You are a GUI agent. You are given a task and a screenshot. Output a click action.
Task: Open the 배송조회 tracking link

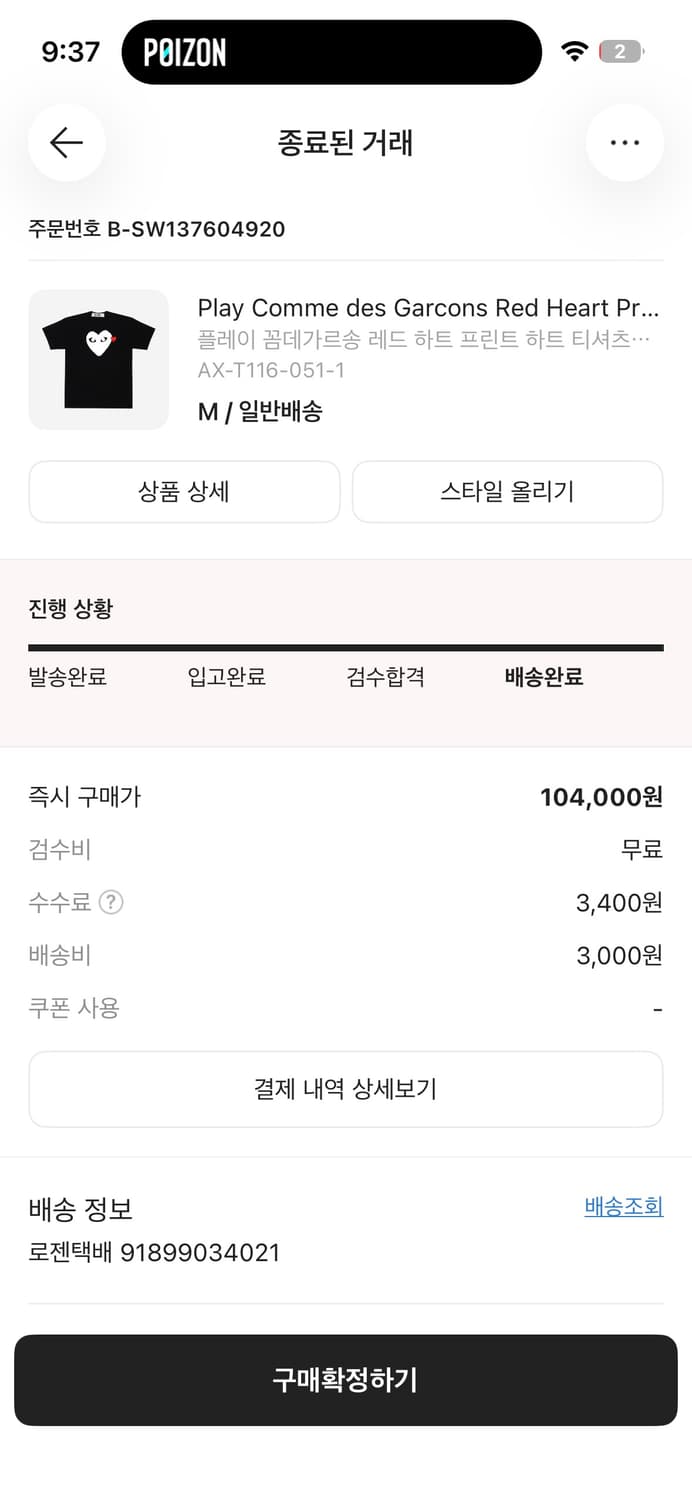coord(624,1207)
